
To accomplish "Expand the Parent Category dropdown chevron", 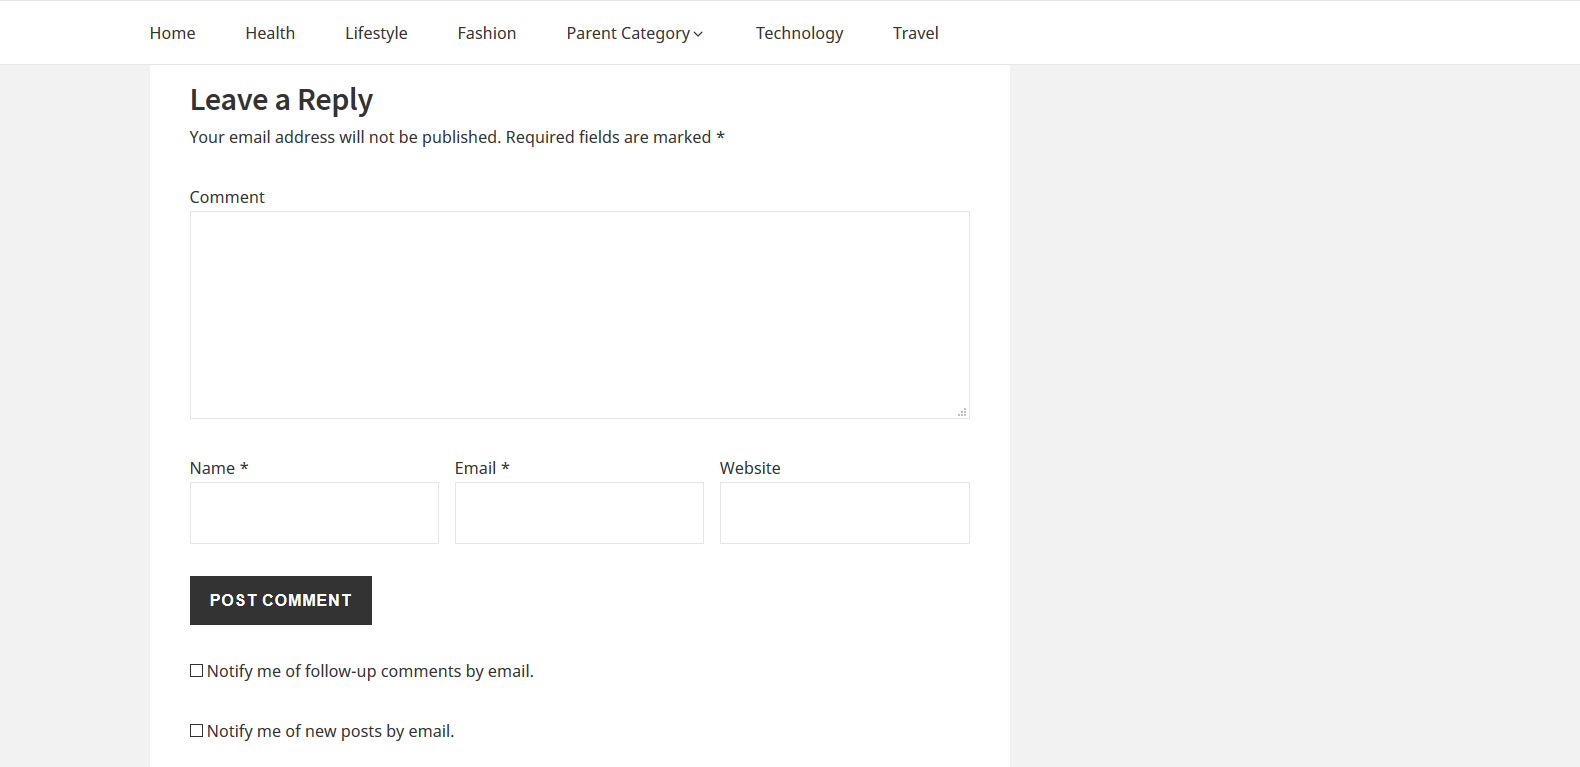I will [x=698, y=34].
